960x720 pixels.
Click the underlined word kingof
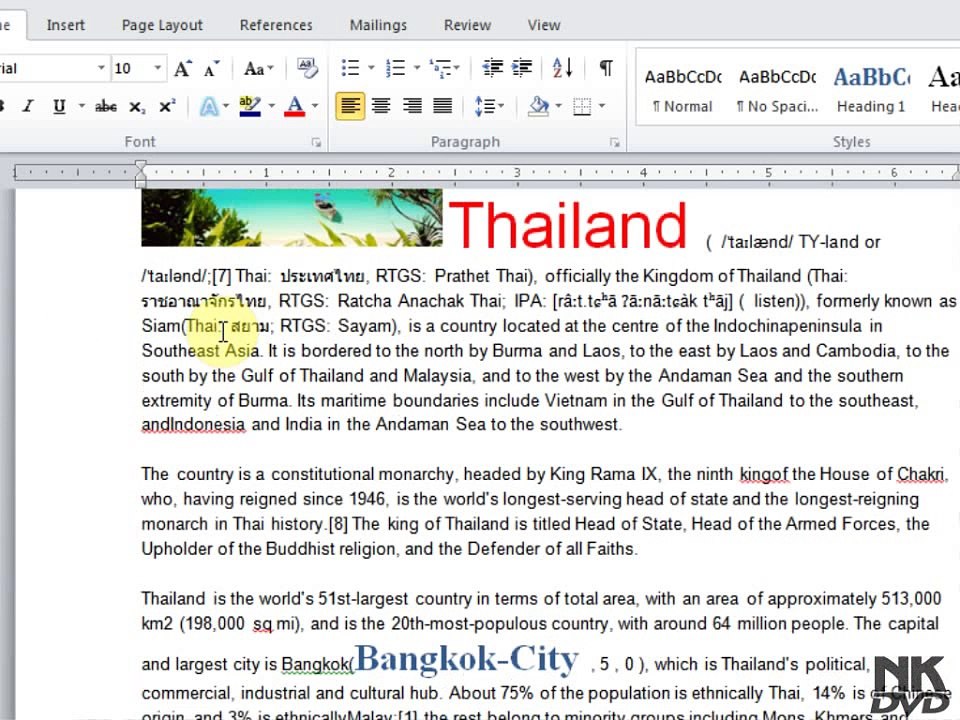click(763, 474)
